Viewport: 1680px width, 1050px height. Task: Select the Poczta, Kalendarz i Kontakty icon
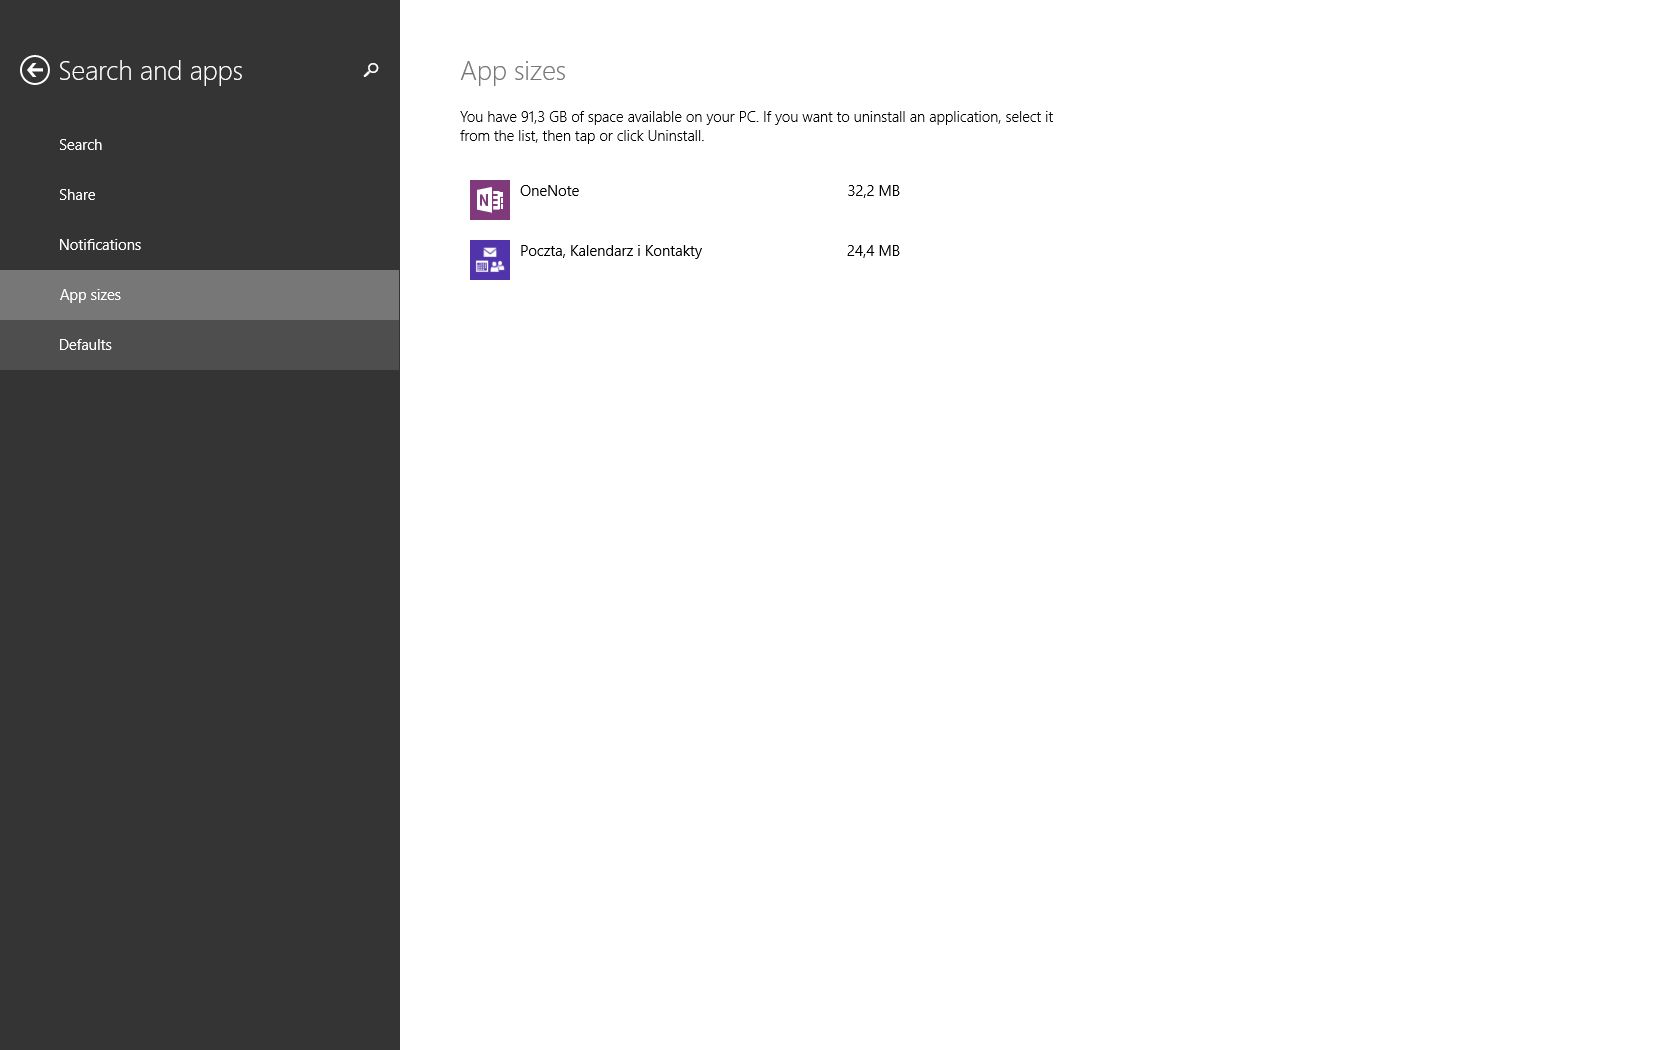point(490,260)
